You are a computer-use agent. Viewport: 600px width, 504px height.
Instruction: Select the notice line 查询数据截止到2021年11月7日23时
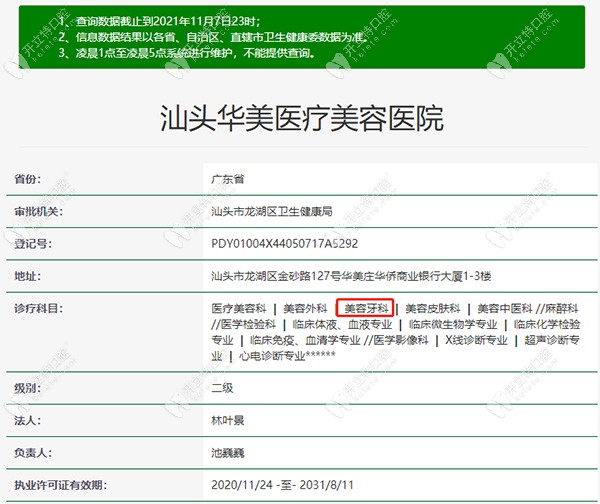[x=160, y=21]
